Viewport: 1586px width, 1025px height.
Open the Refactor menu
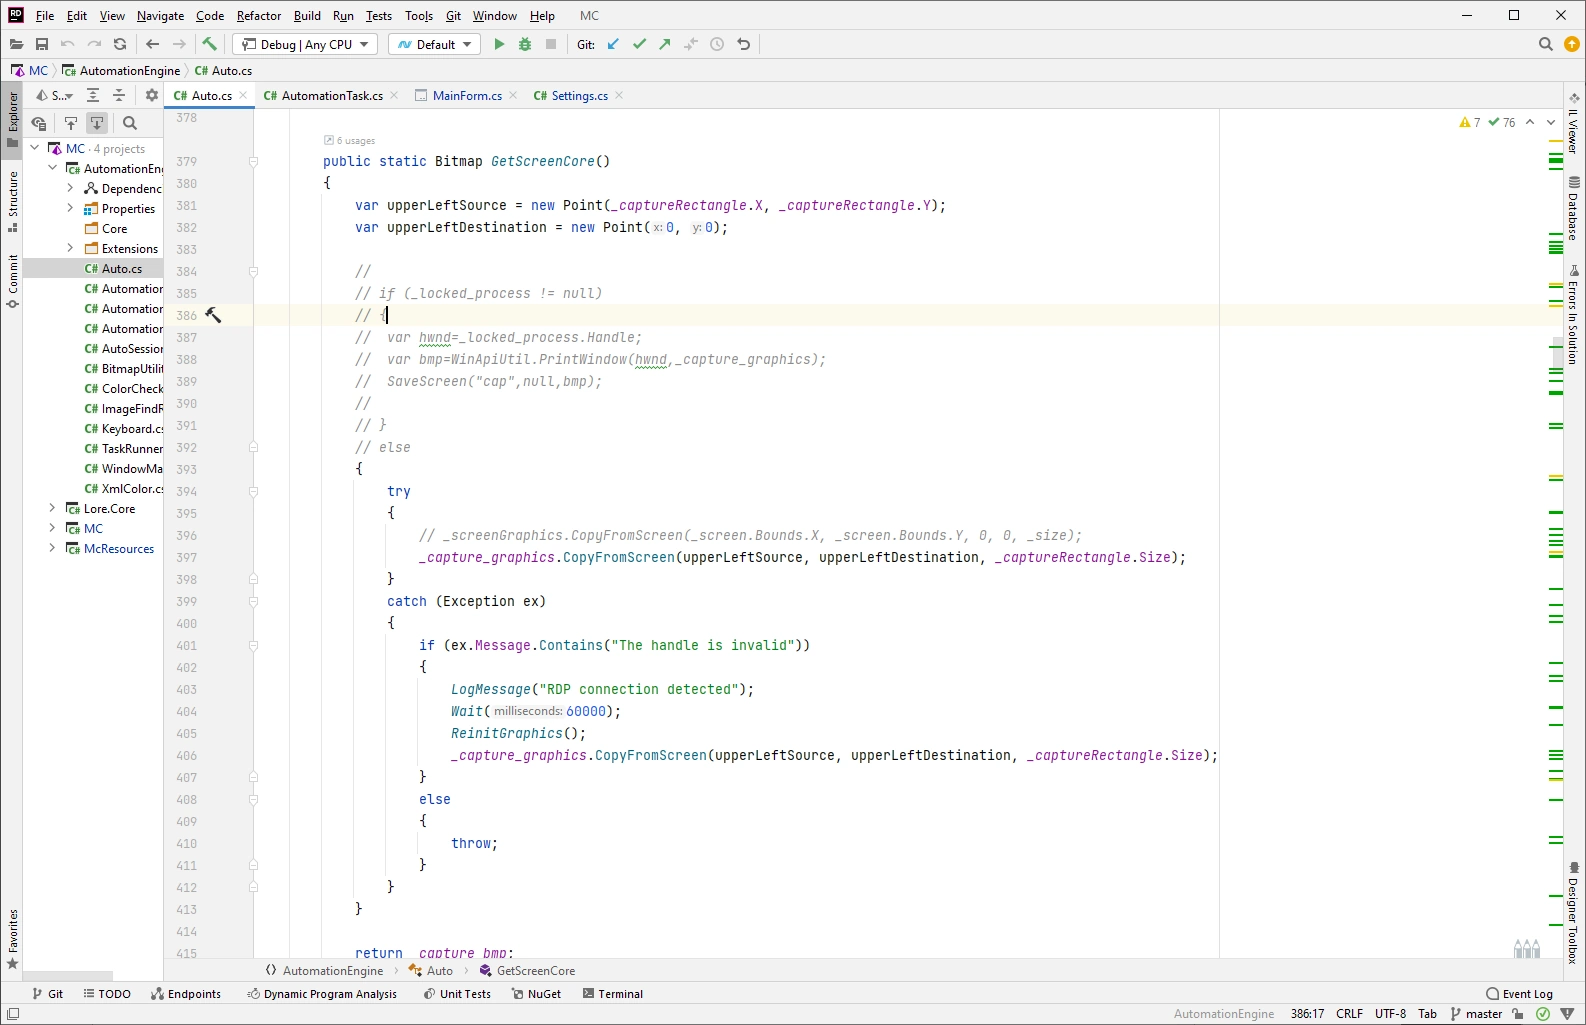point(259,16)
